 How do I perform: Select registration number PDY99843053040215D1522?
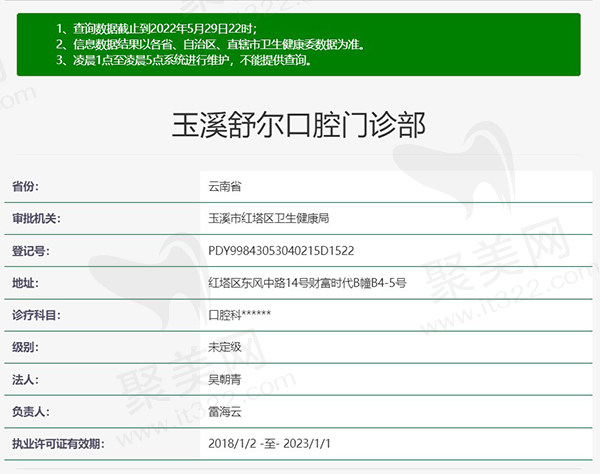[x=281, y=251]
